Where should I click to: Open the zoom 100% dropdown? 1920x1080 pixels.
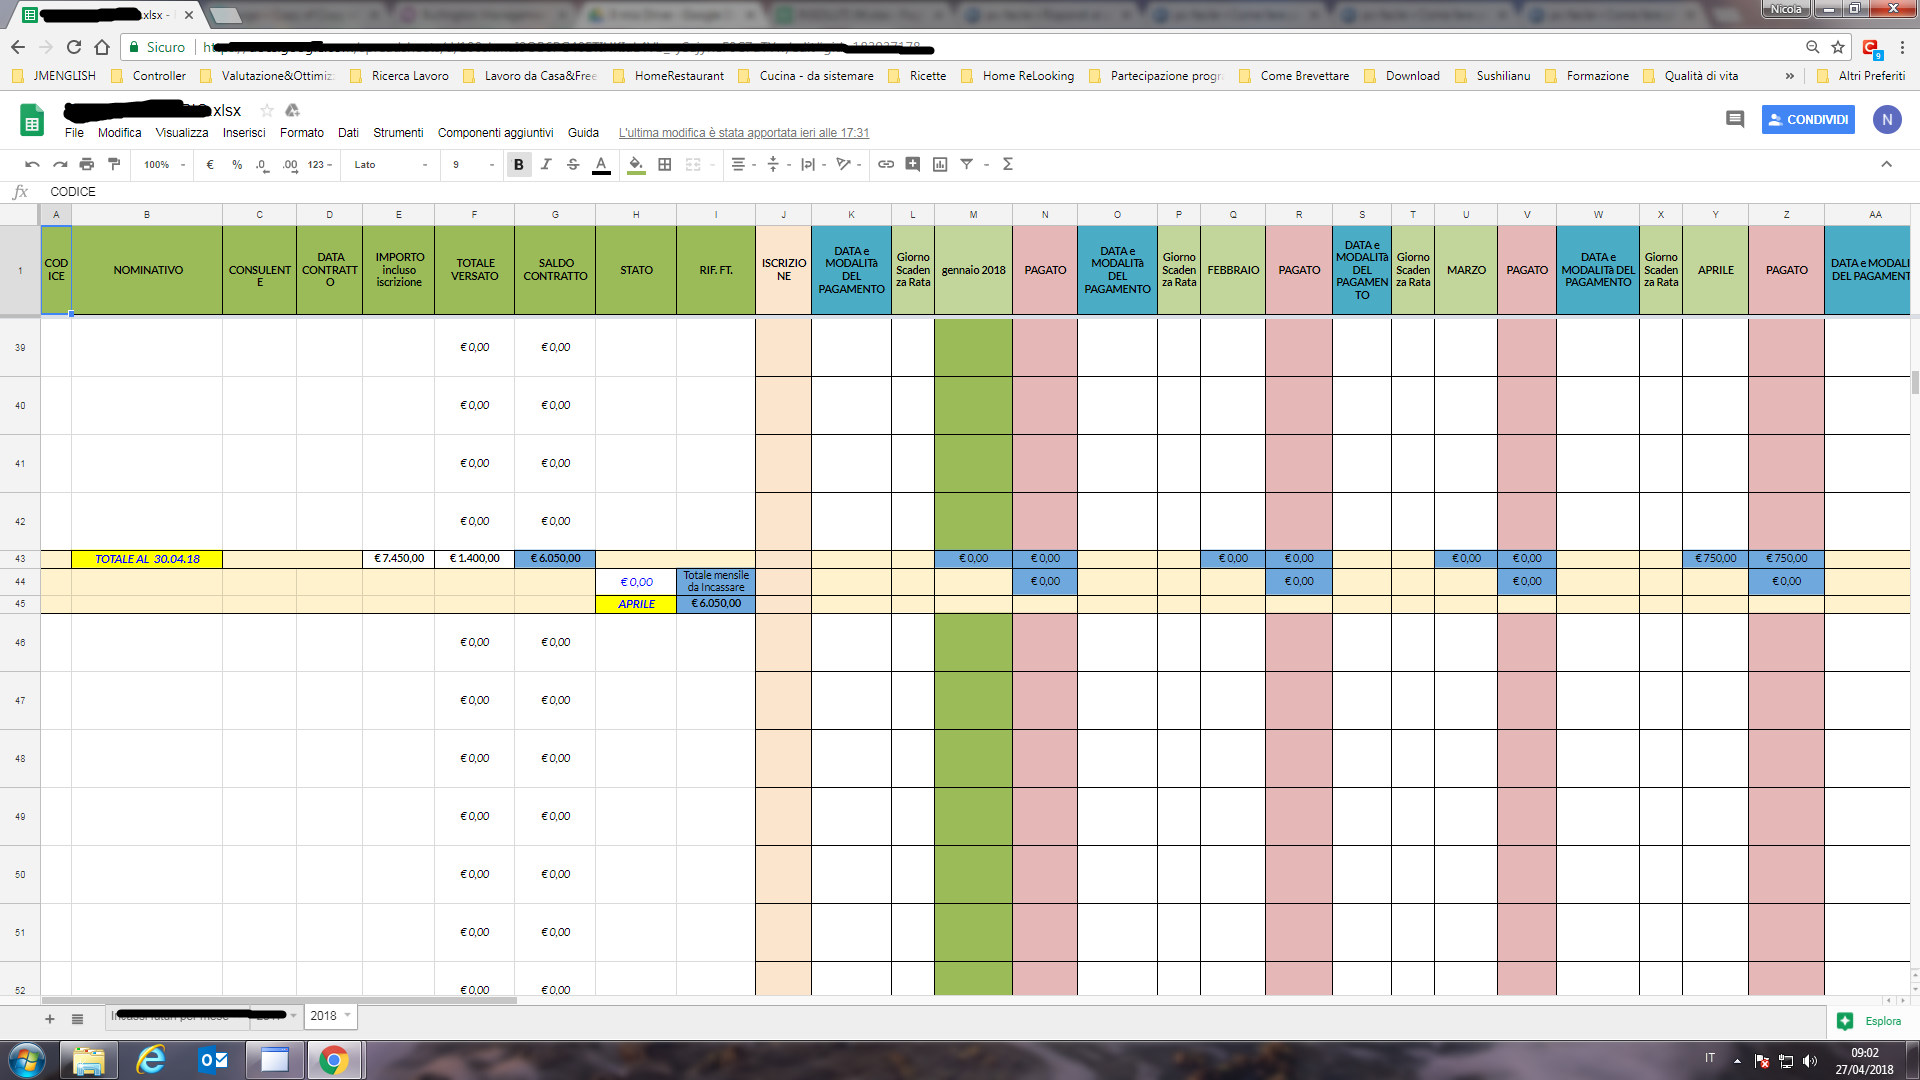coord(164,164)
